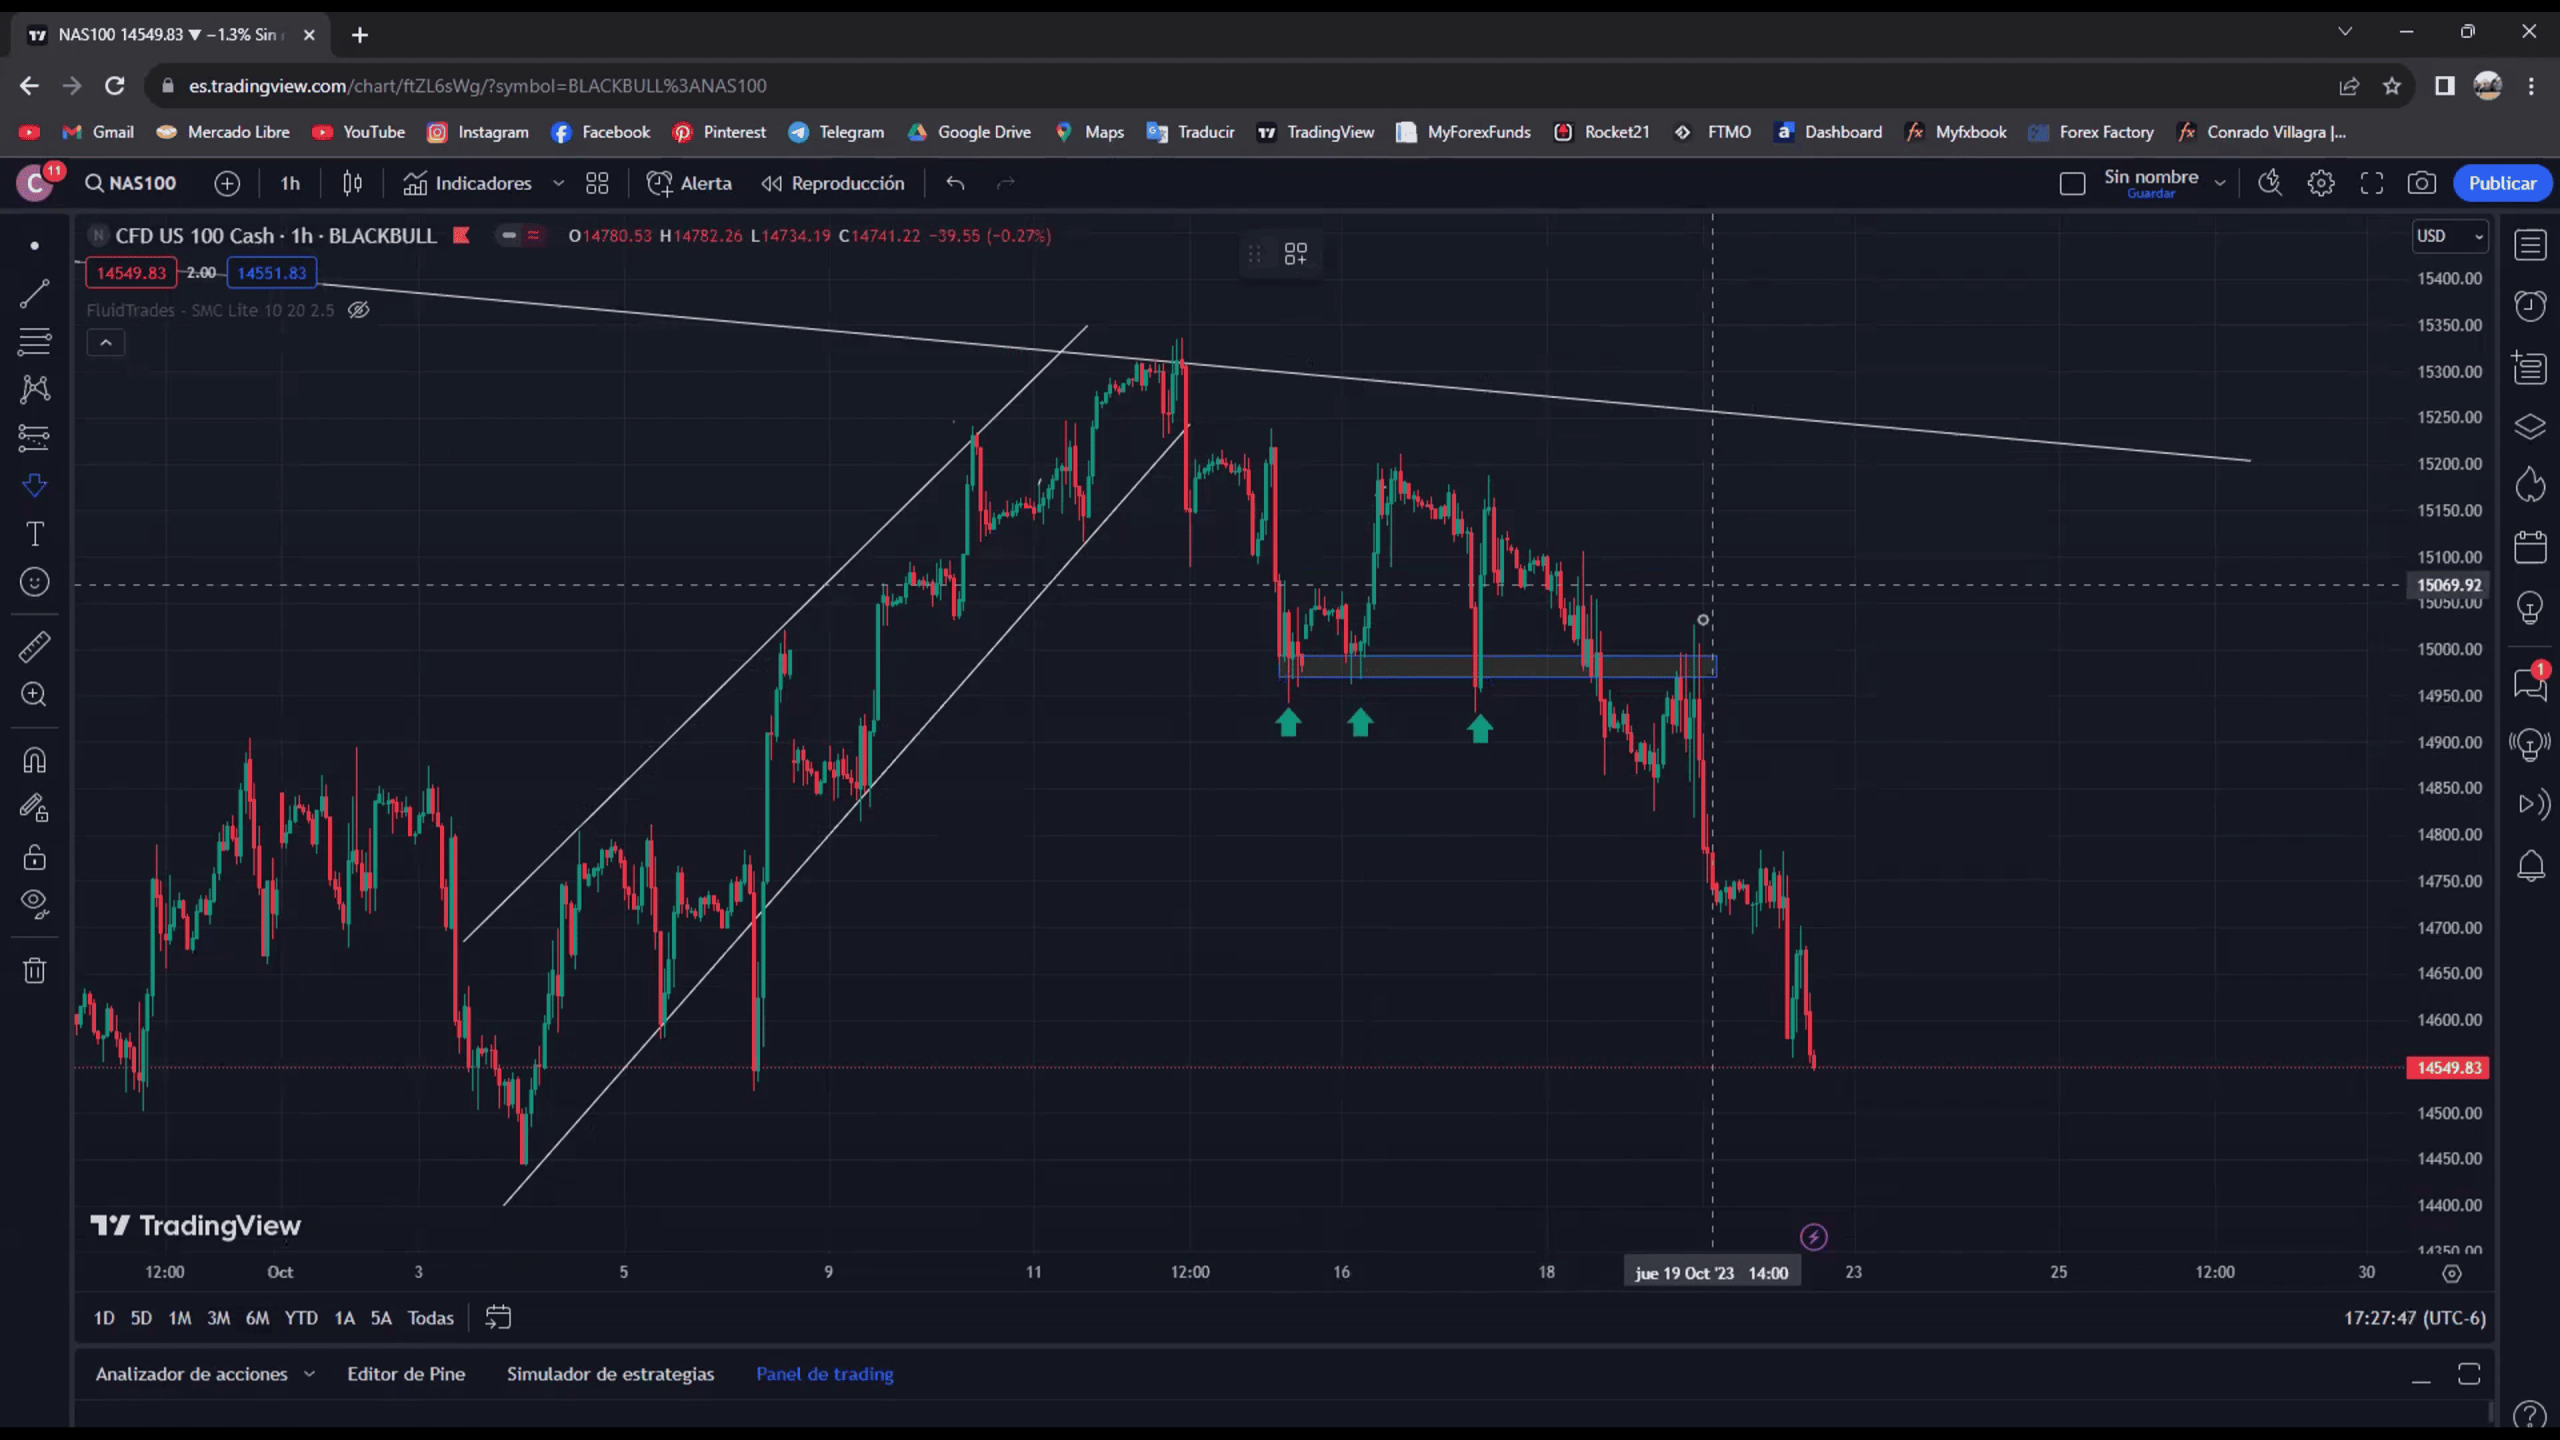Screen dimensions: 2560x1440
Task: Take a chart snapshot with camera icon
Action: tap(2421, 183)
